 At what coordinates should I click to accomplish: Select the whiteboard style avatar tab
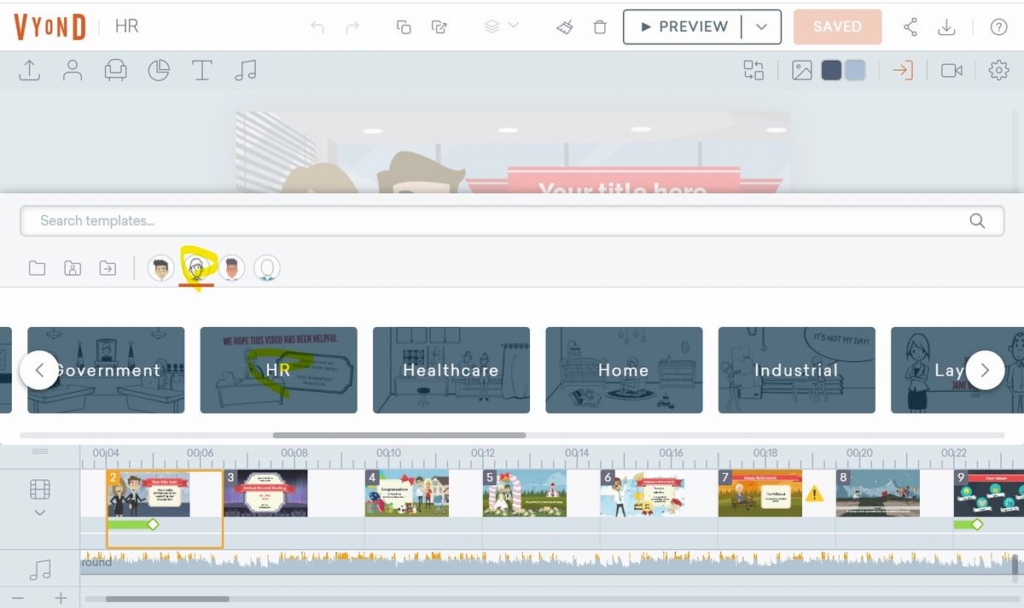(196, 268)
